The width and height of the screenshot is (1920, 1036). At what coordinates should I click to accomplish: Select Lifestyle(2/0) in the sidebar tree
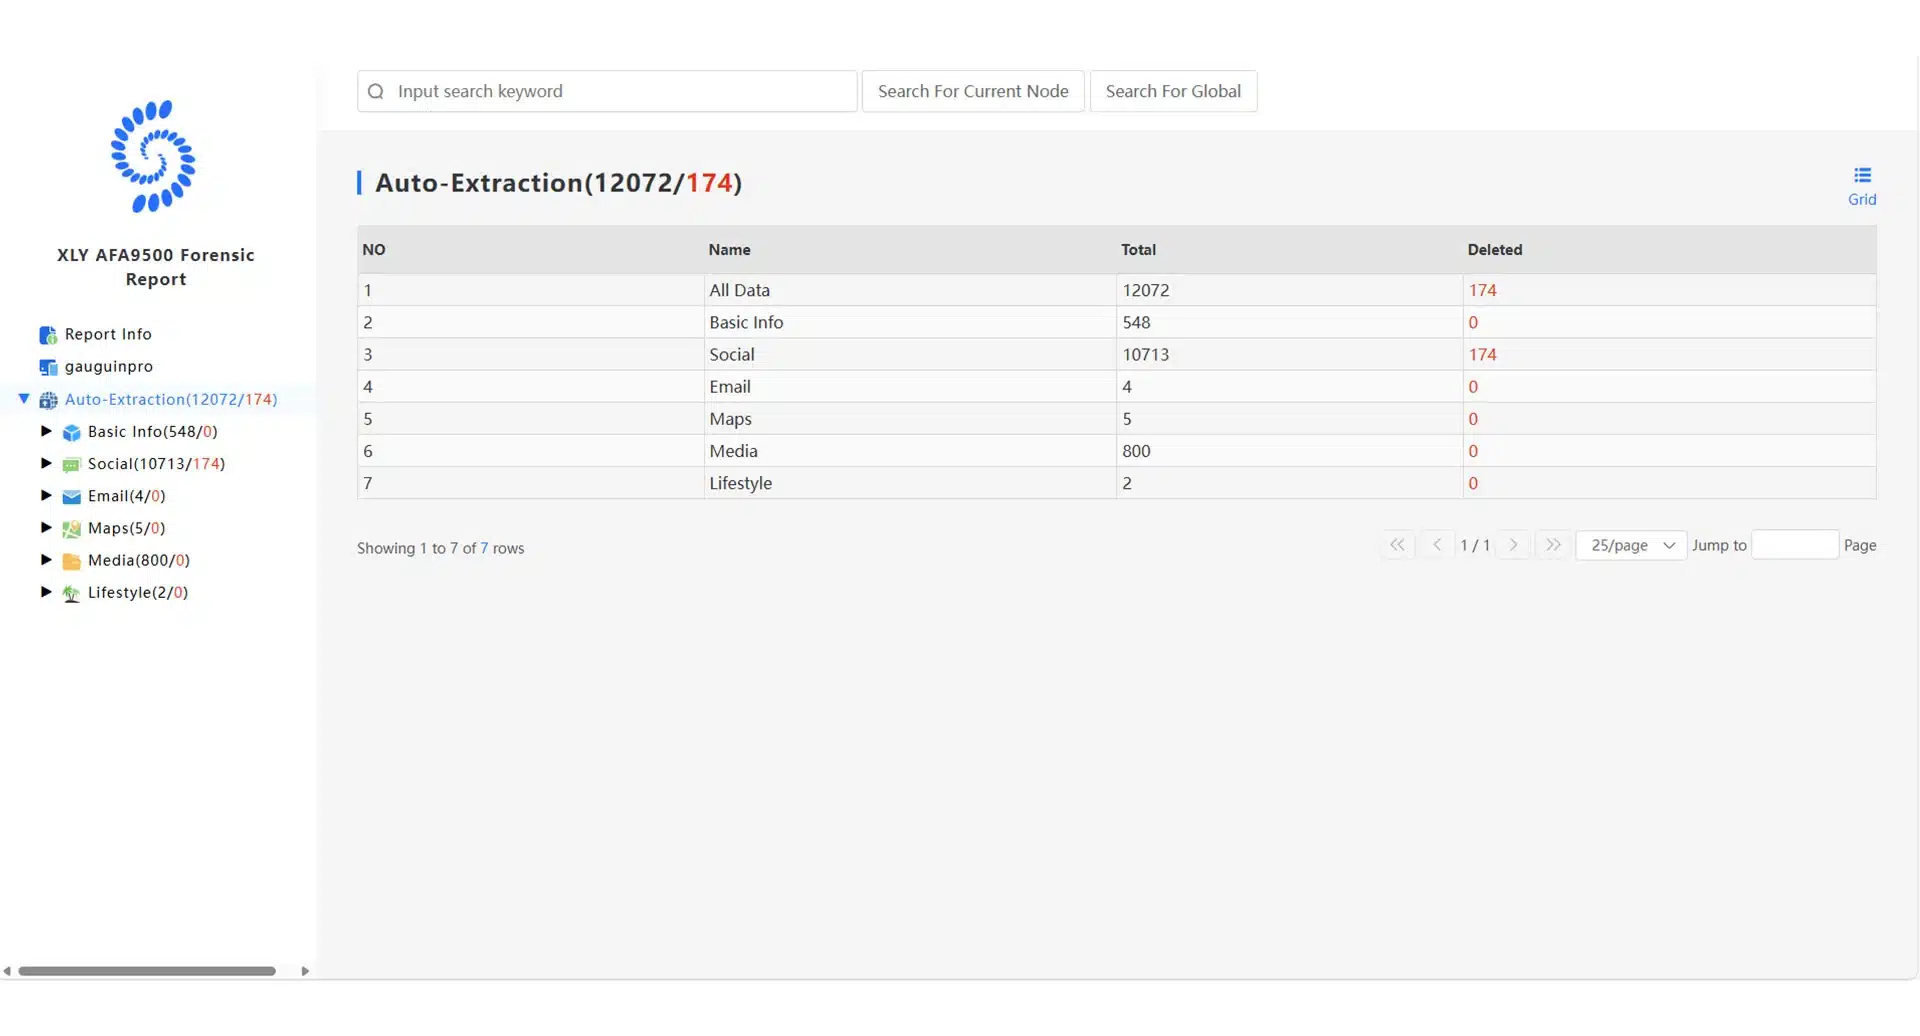[x=138, y=592]
